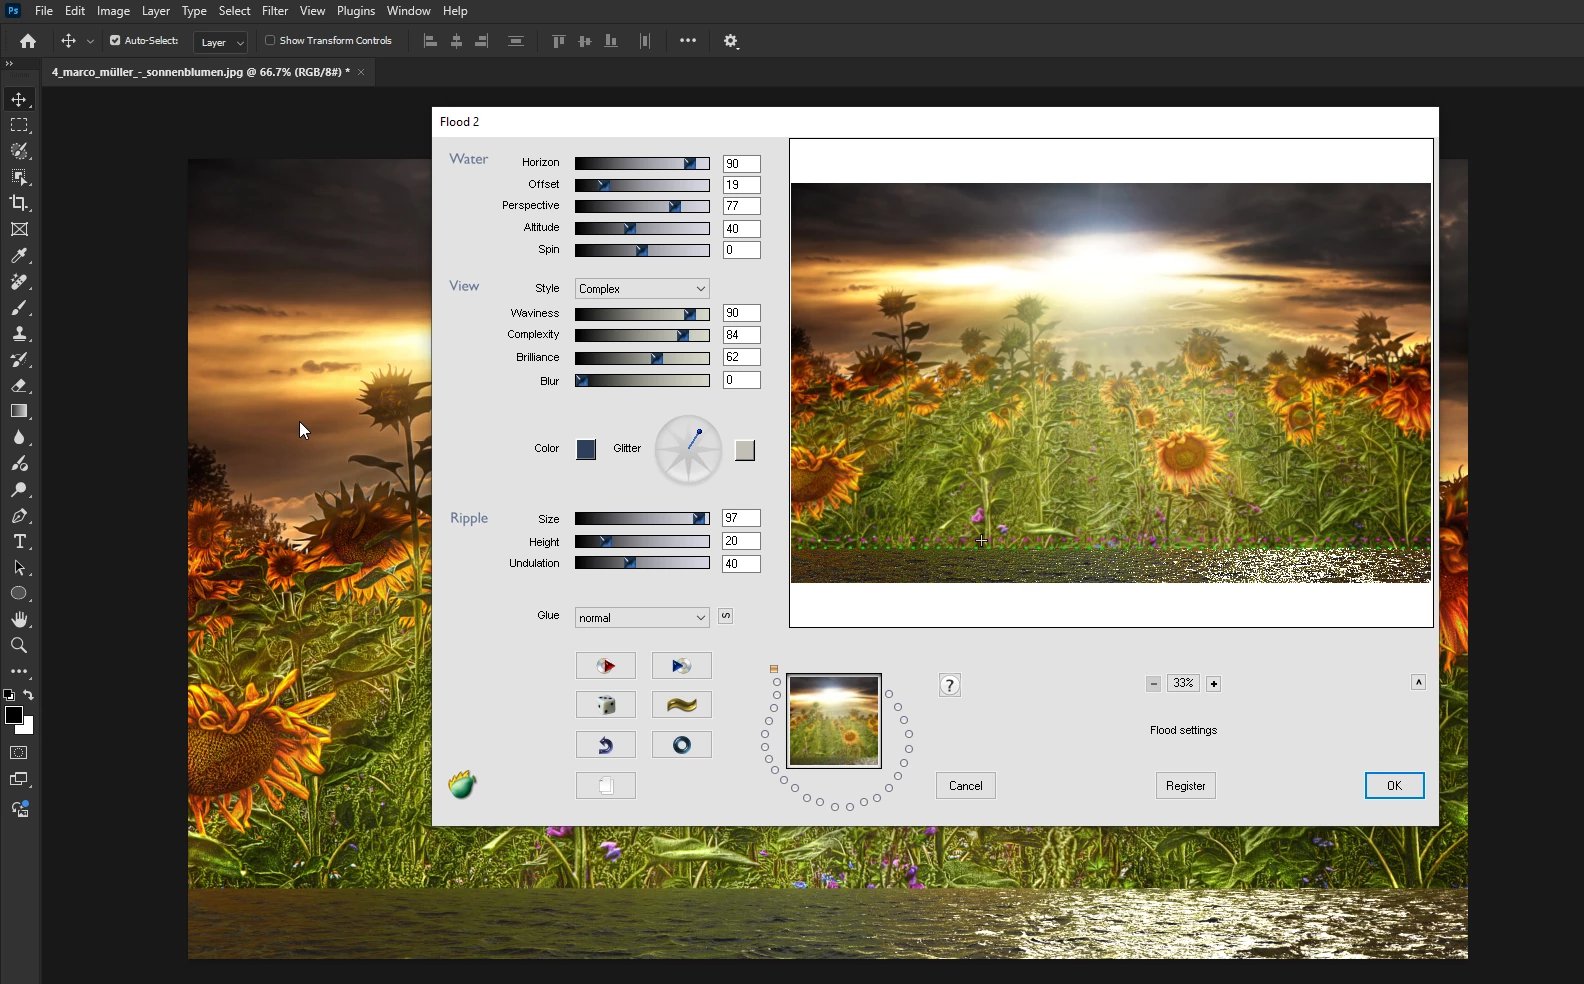This screenshot has width=1584, height=984.
Task: Randomize settings with the dice button
Action: (606, 705)
